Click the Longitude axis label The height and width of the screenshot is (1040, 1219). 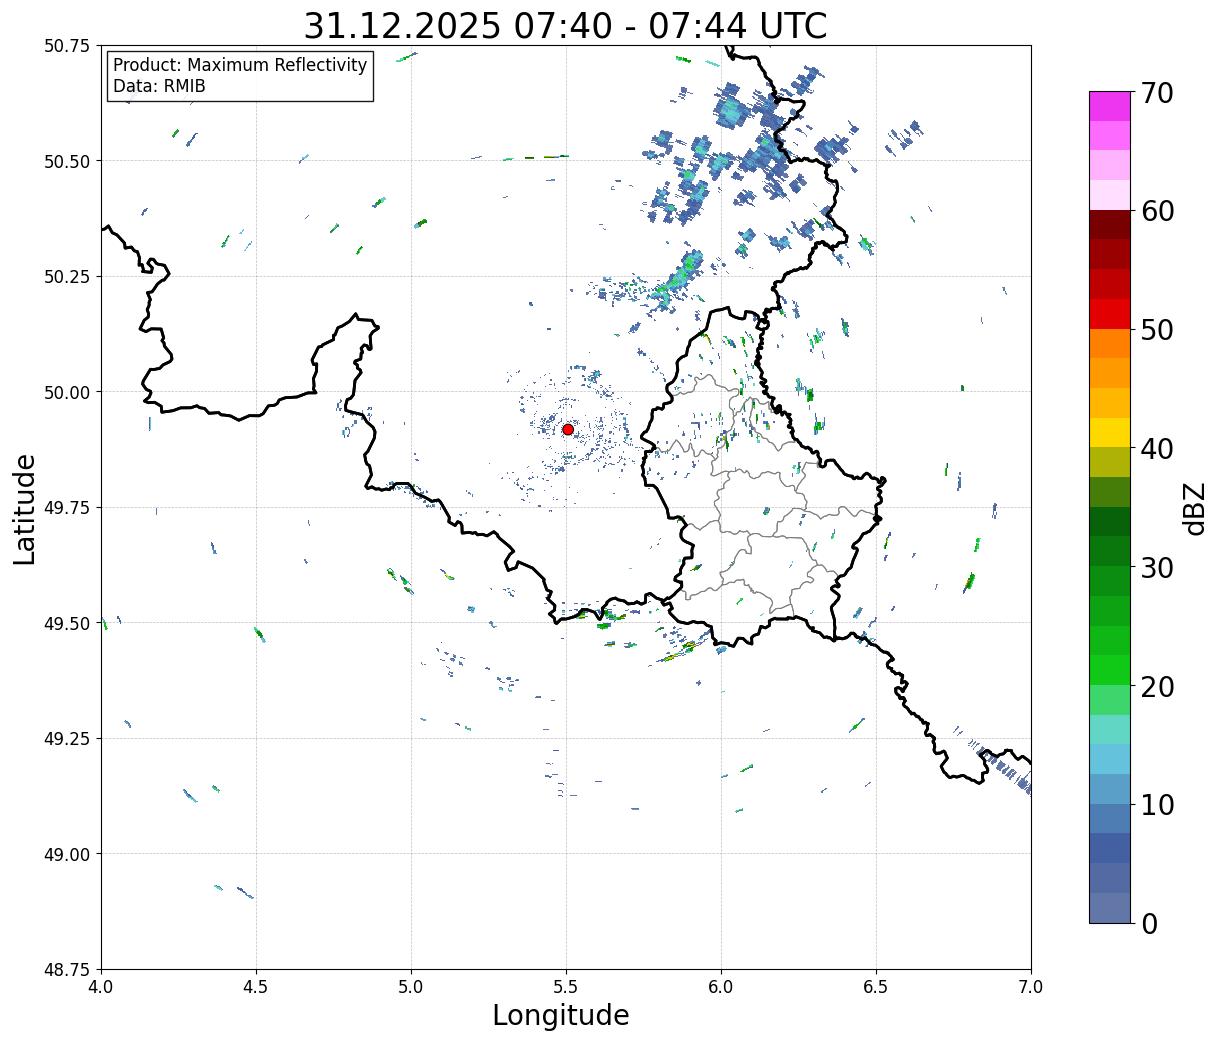coord(561,1015)
